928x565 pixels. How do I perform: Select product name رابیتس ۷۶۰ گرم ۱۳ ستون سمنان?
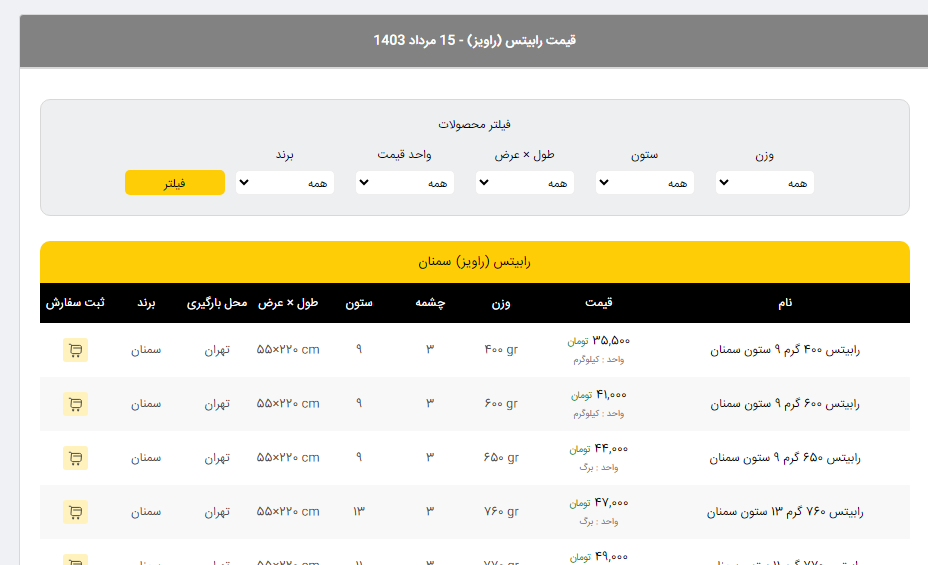pyautogui.click(x=784, y=512)
